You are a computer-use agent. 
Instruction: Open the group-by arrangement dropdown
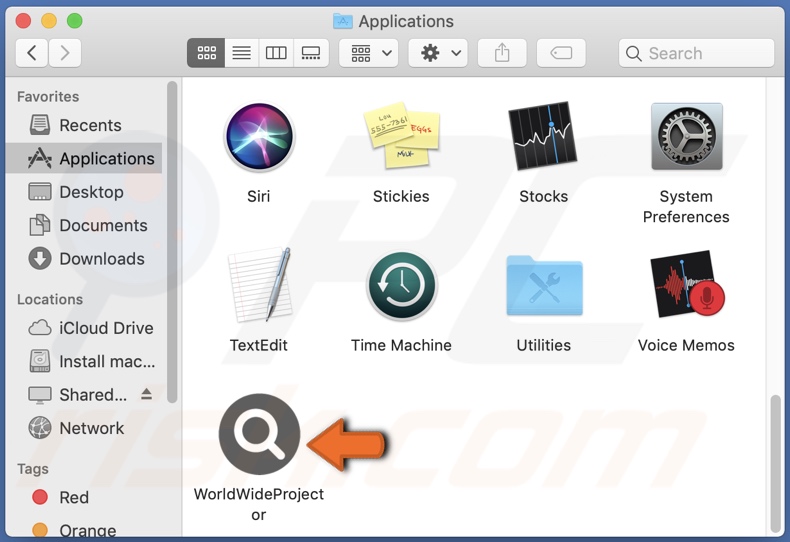[369, 53]
